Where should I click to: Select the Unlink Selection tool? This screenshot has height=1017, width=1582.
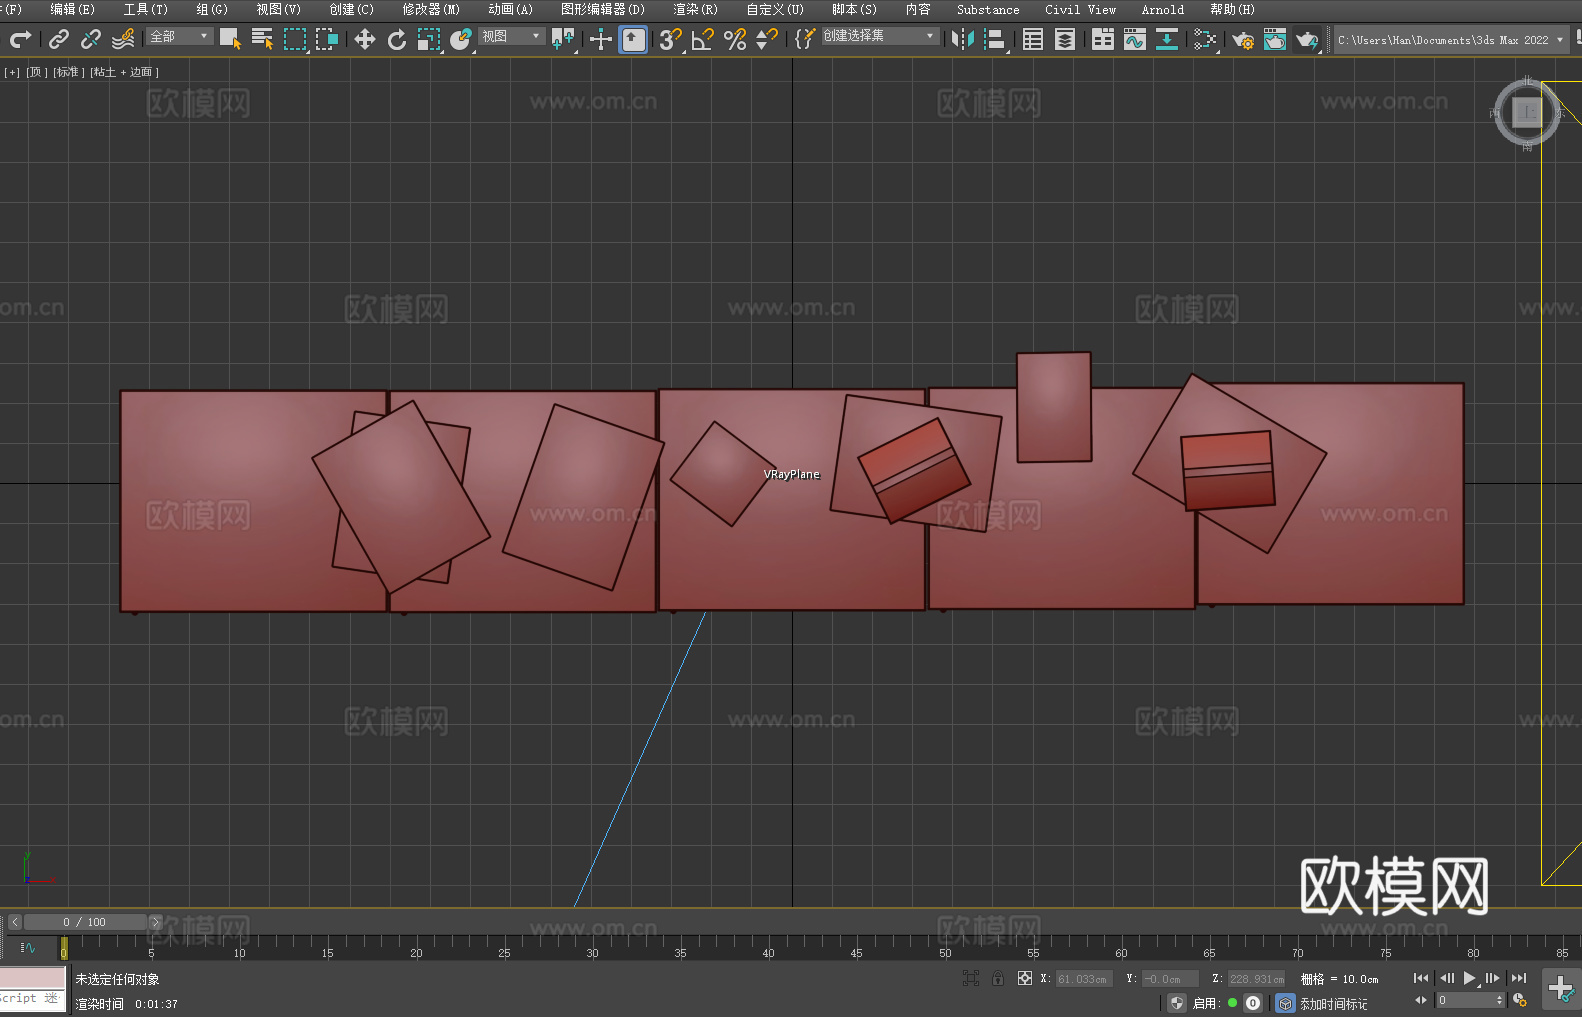pyautogui.click(x=91, y=39)
